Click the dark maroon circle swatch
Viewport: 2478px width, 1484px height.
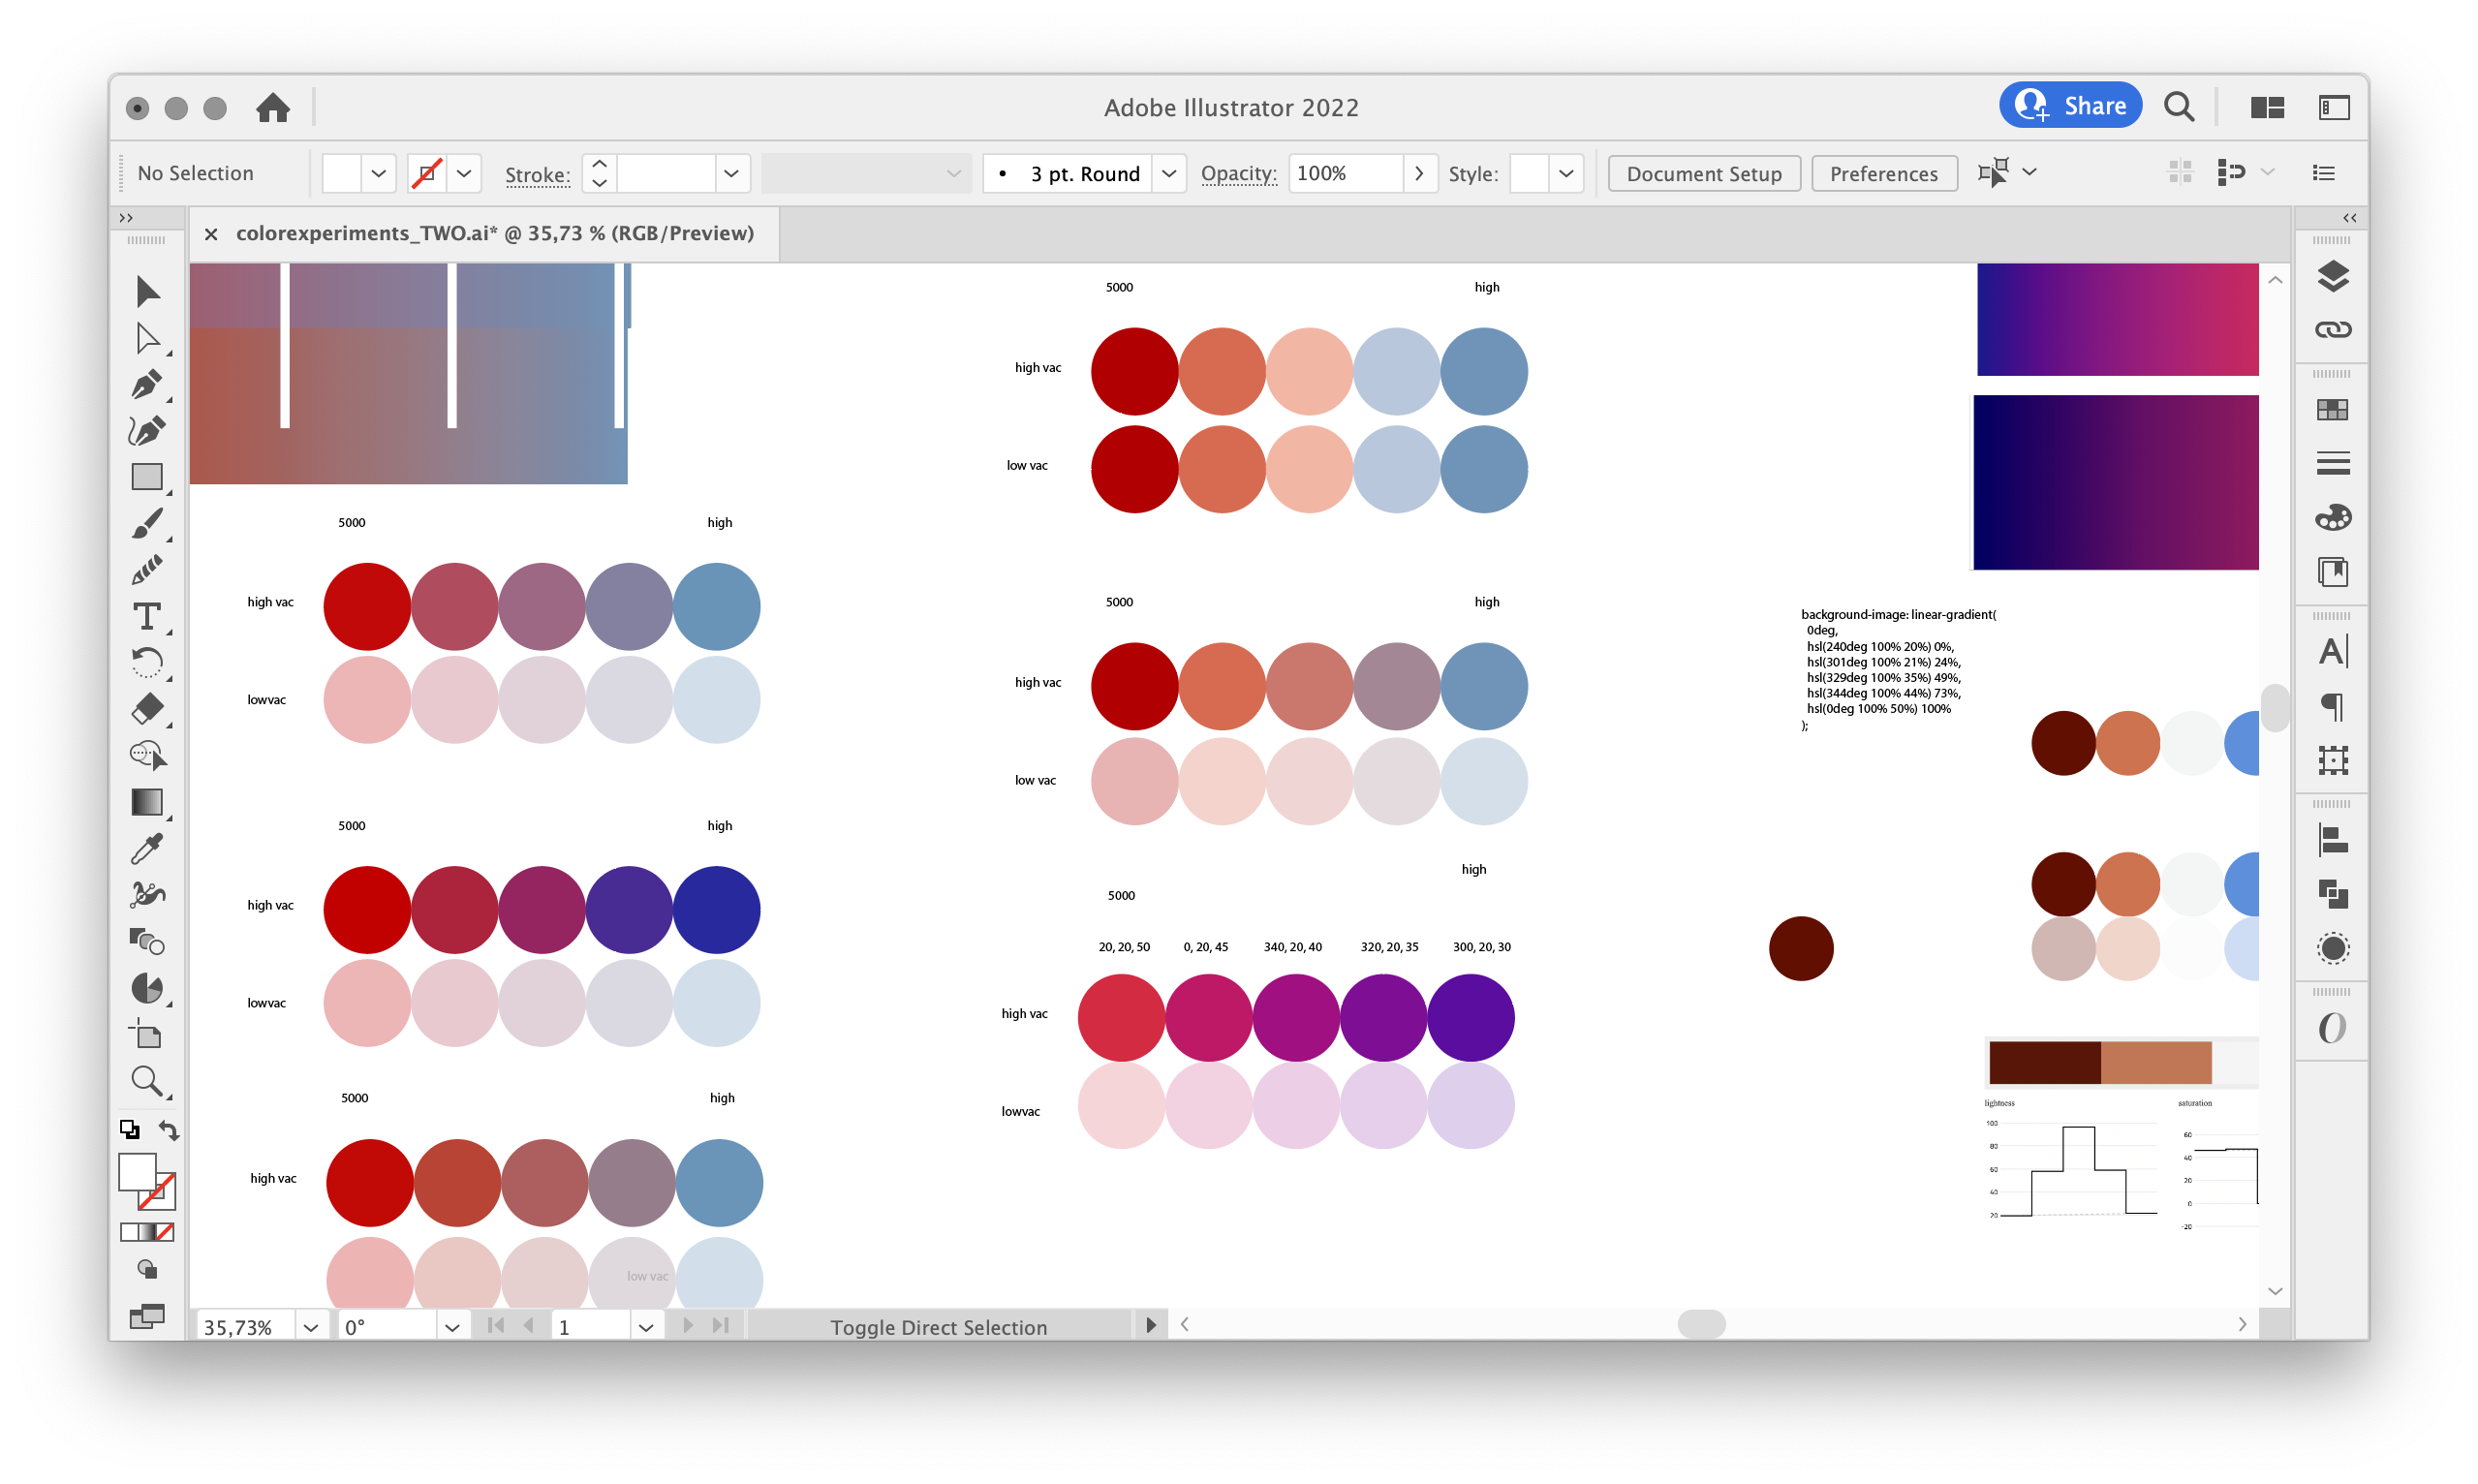1800,948
